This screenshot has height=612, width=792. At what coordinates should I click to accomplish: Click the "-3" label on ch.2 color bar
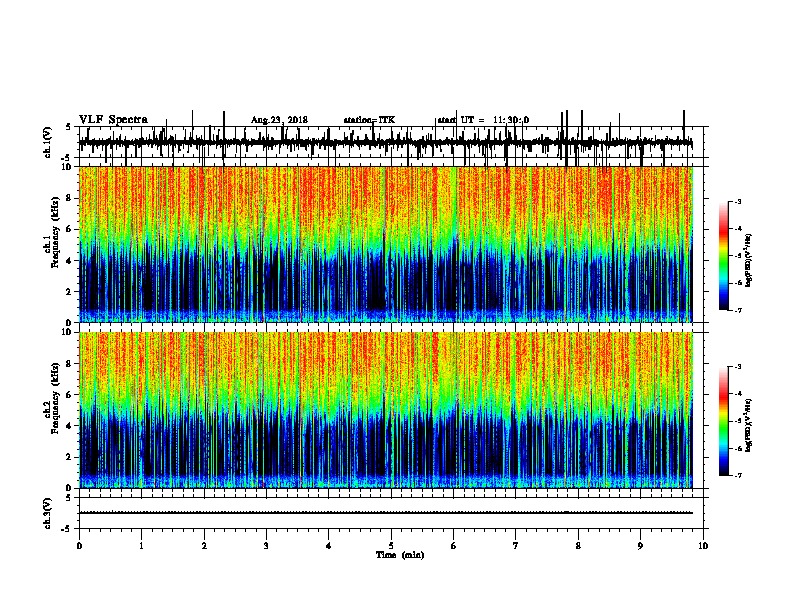tap(738, 367)
